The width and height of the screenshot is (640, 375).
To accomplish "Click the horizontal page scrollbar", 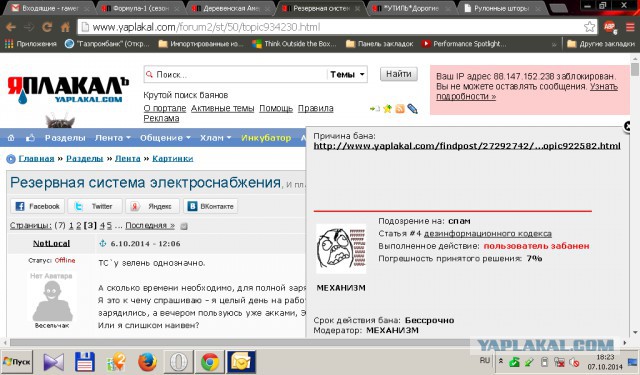I will 314,342.
